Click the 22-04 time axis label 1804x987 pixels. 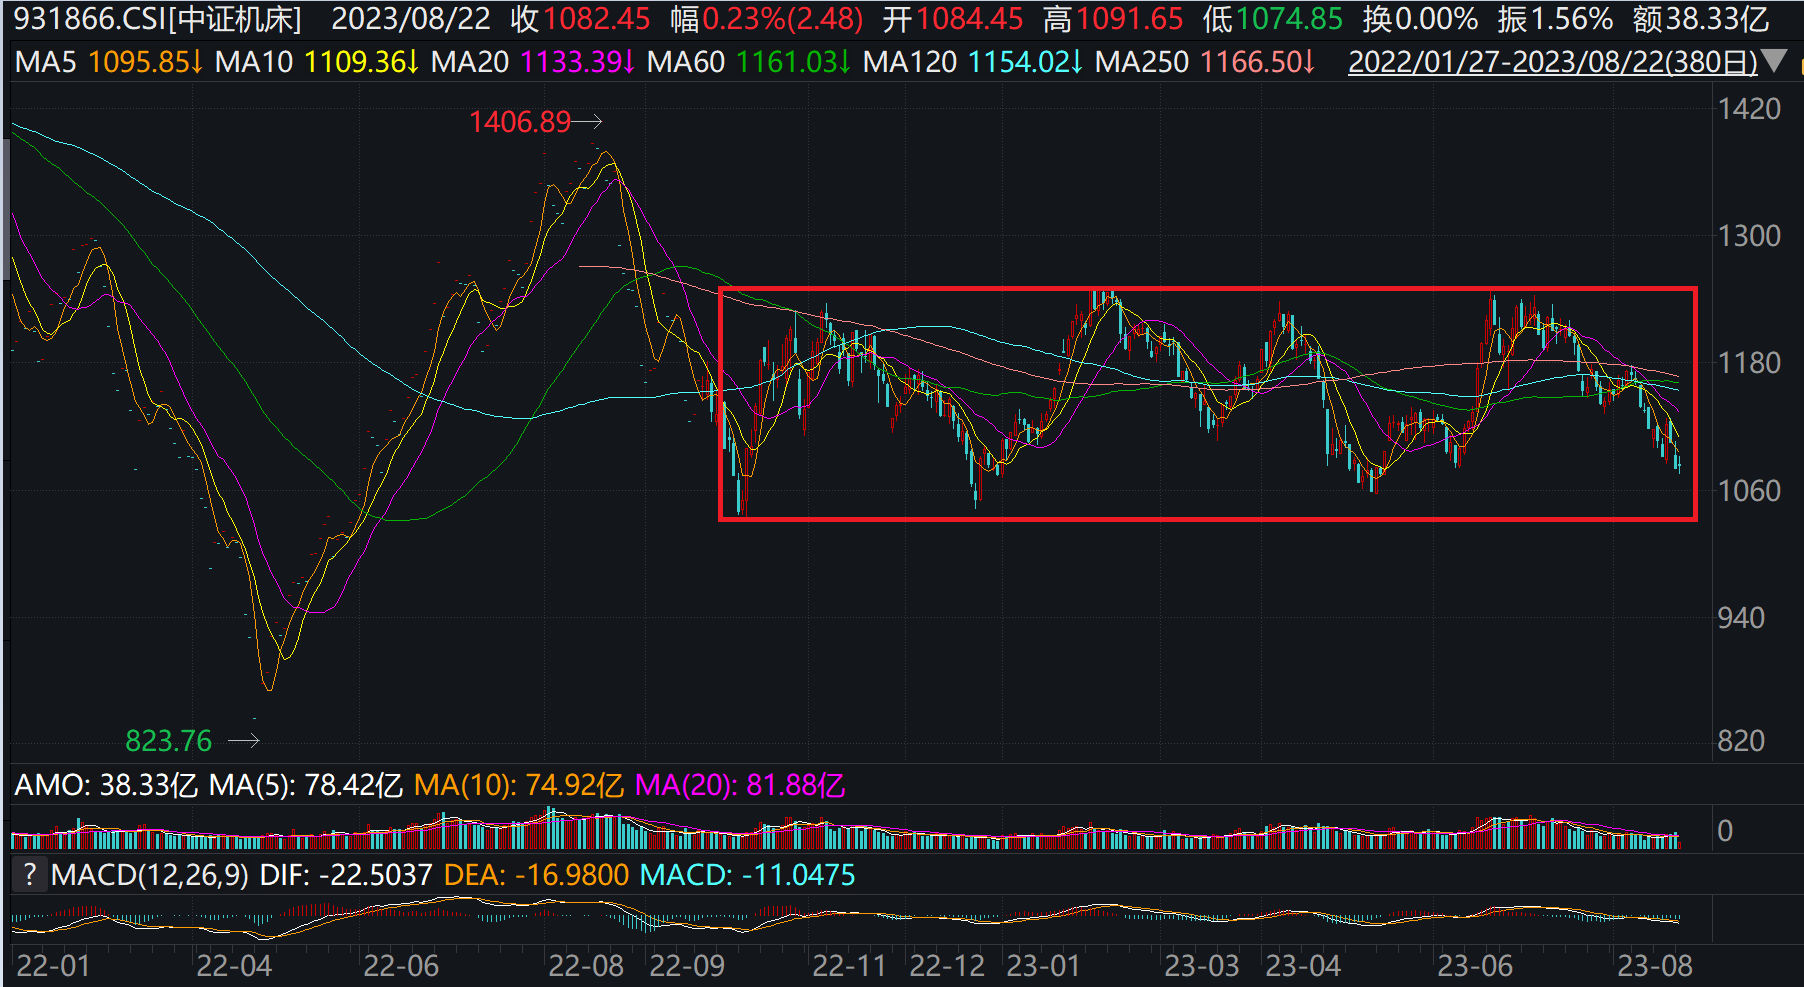click(x=234, y=966)
